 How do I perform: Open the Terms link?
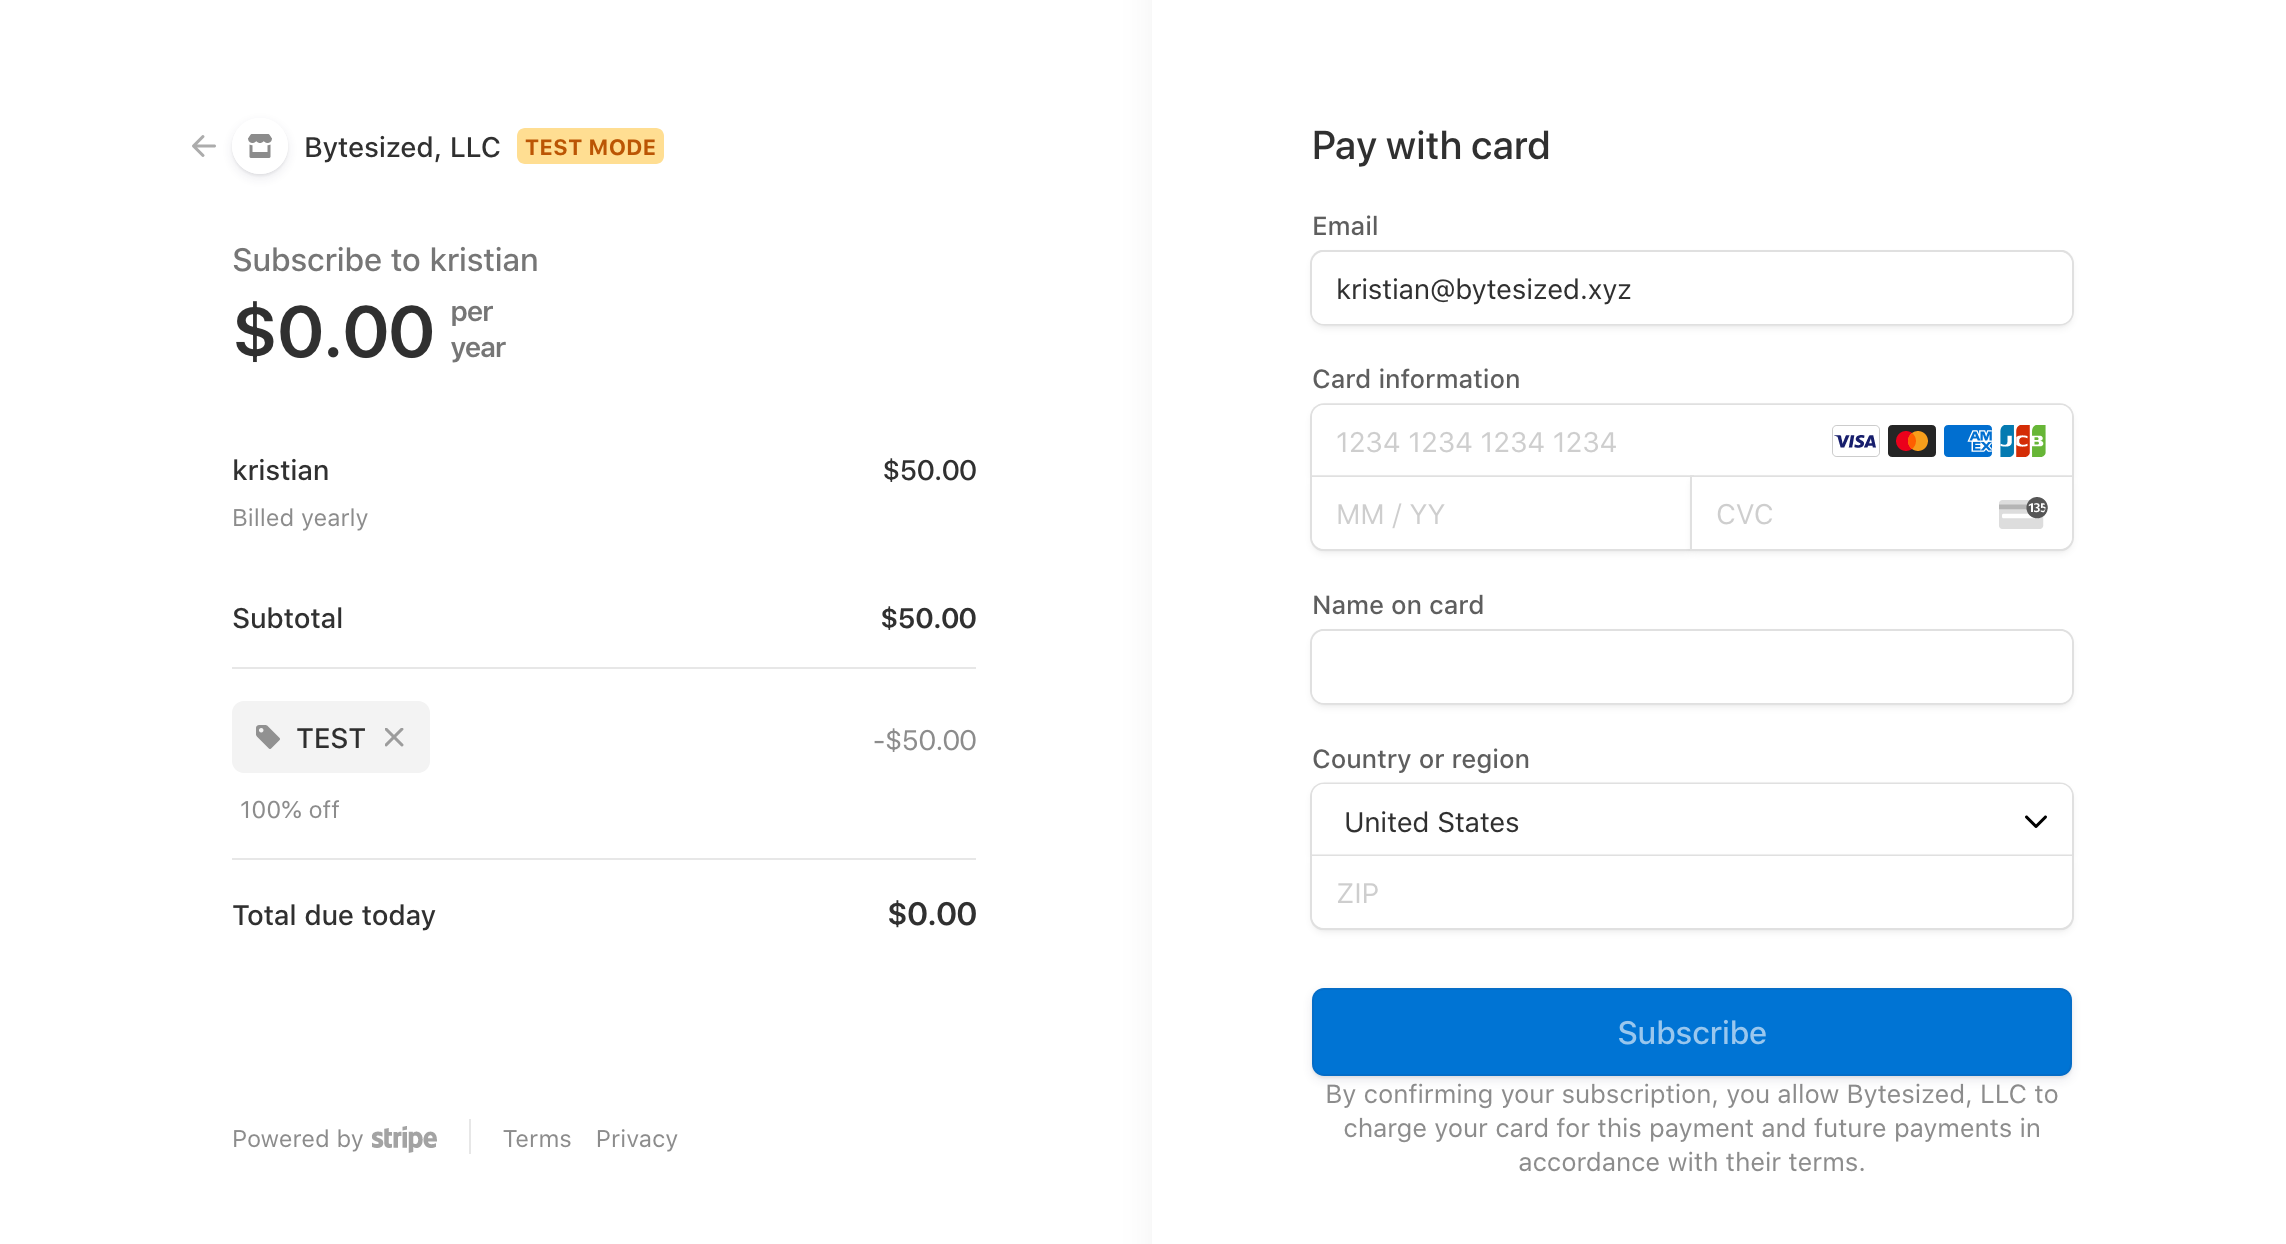pyautogui.click(x=537, y=1139)
